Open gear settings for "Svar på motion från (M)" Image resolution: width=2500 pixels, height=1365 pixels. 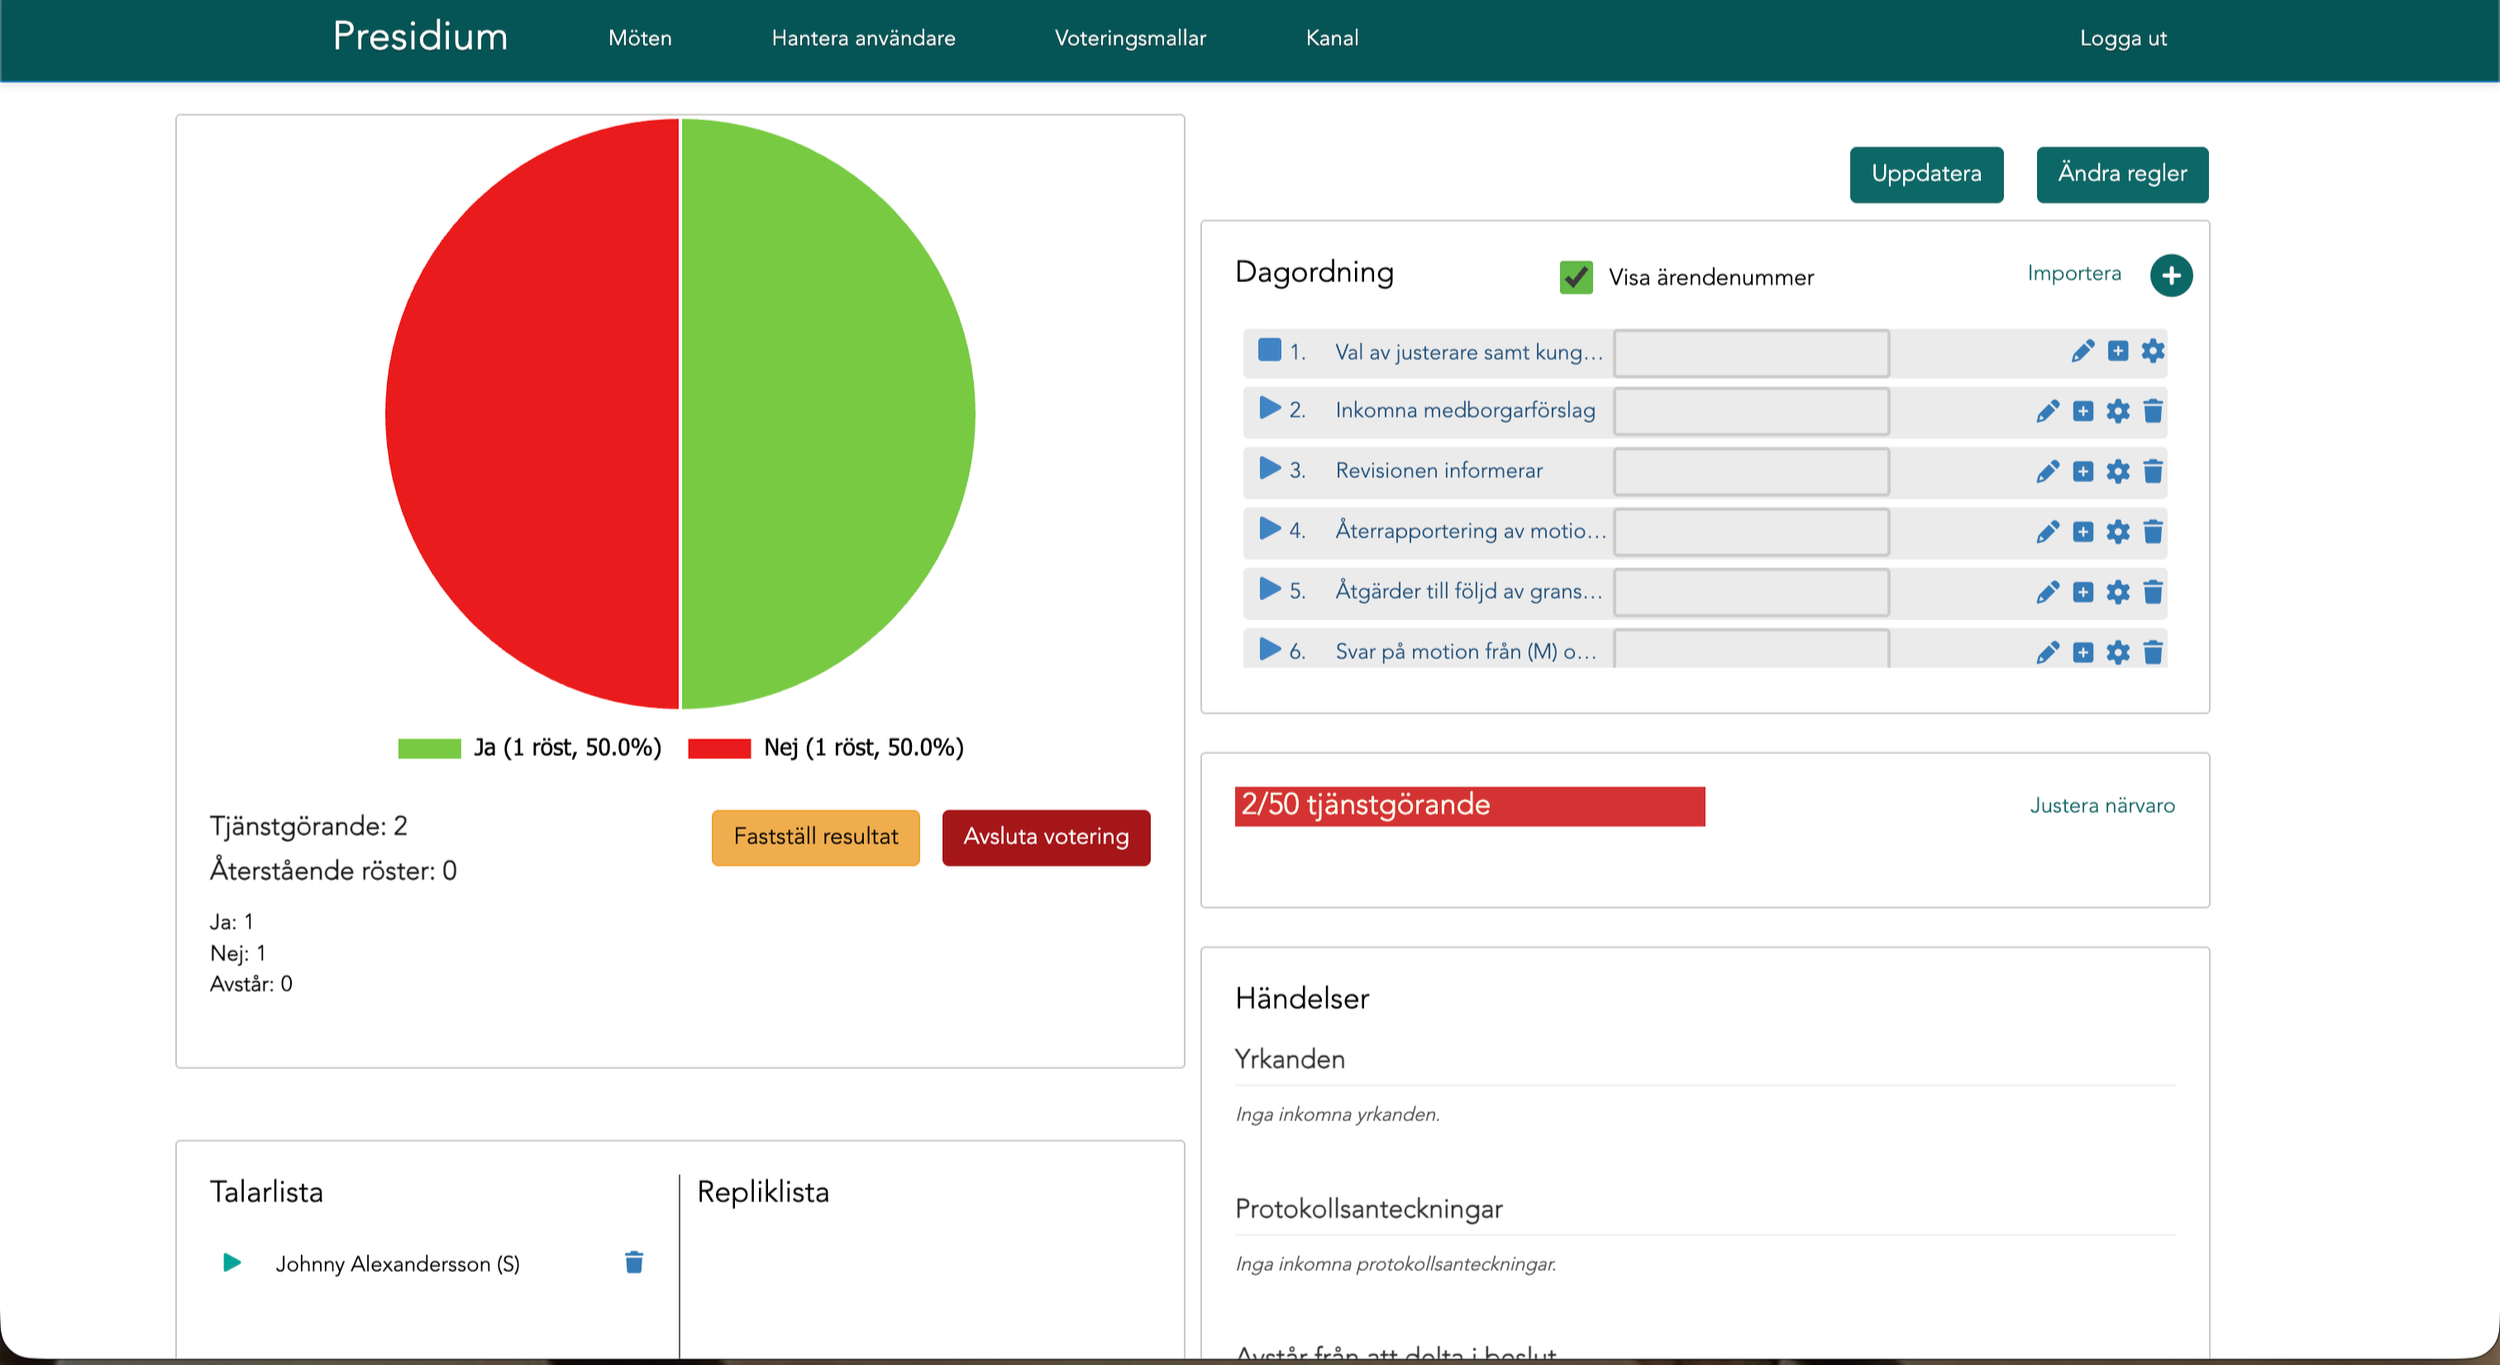point(2117,652)
